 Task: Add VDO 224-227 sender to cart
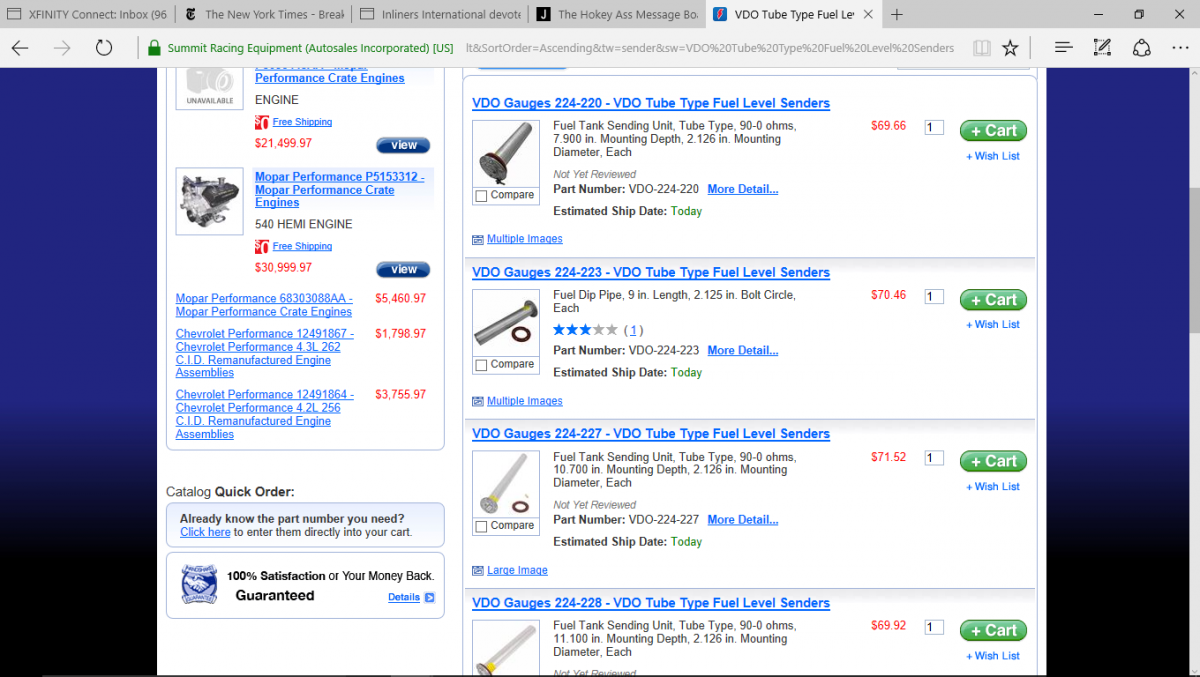pos(993,461)
